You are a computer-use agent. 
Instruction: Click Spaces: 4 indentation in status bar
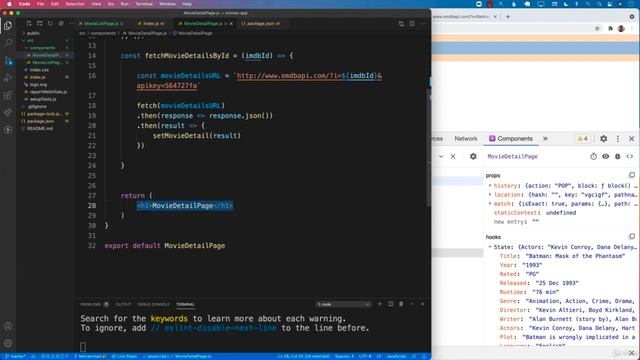point(344,356)
